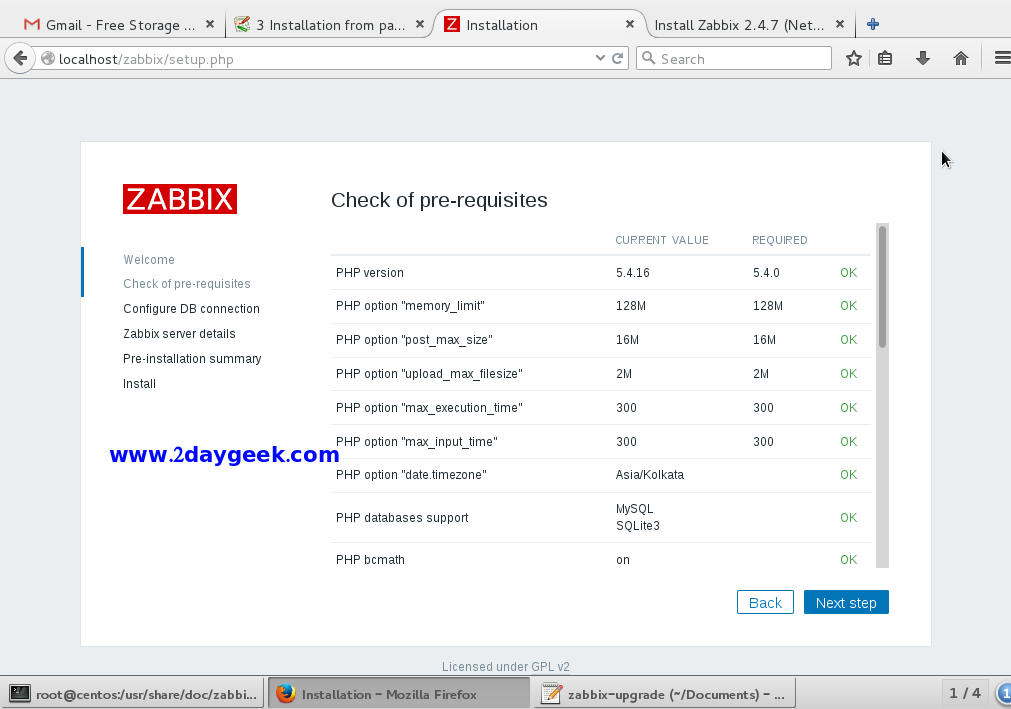Click the PHP databases support row label
1011x709 pixels.
402,518
